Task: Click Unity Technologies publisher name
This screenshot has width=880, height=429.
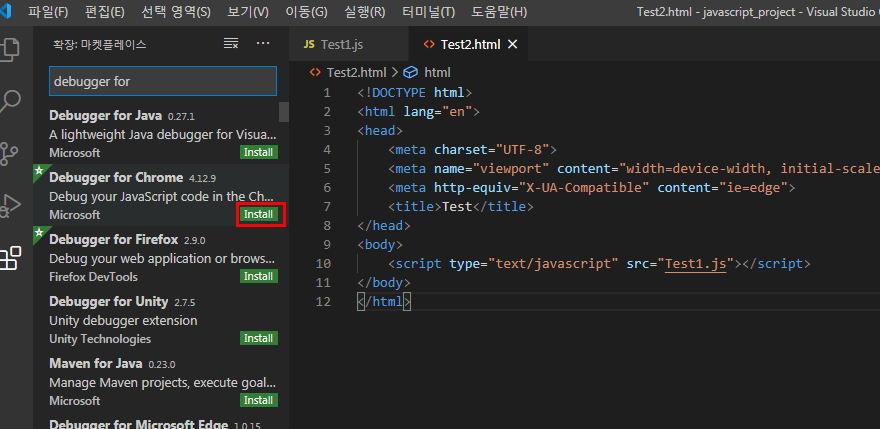Action: tap(100, 339)
